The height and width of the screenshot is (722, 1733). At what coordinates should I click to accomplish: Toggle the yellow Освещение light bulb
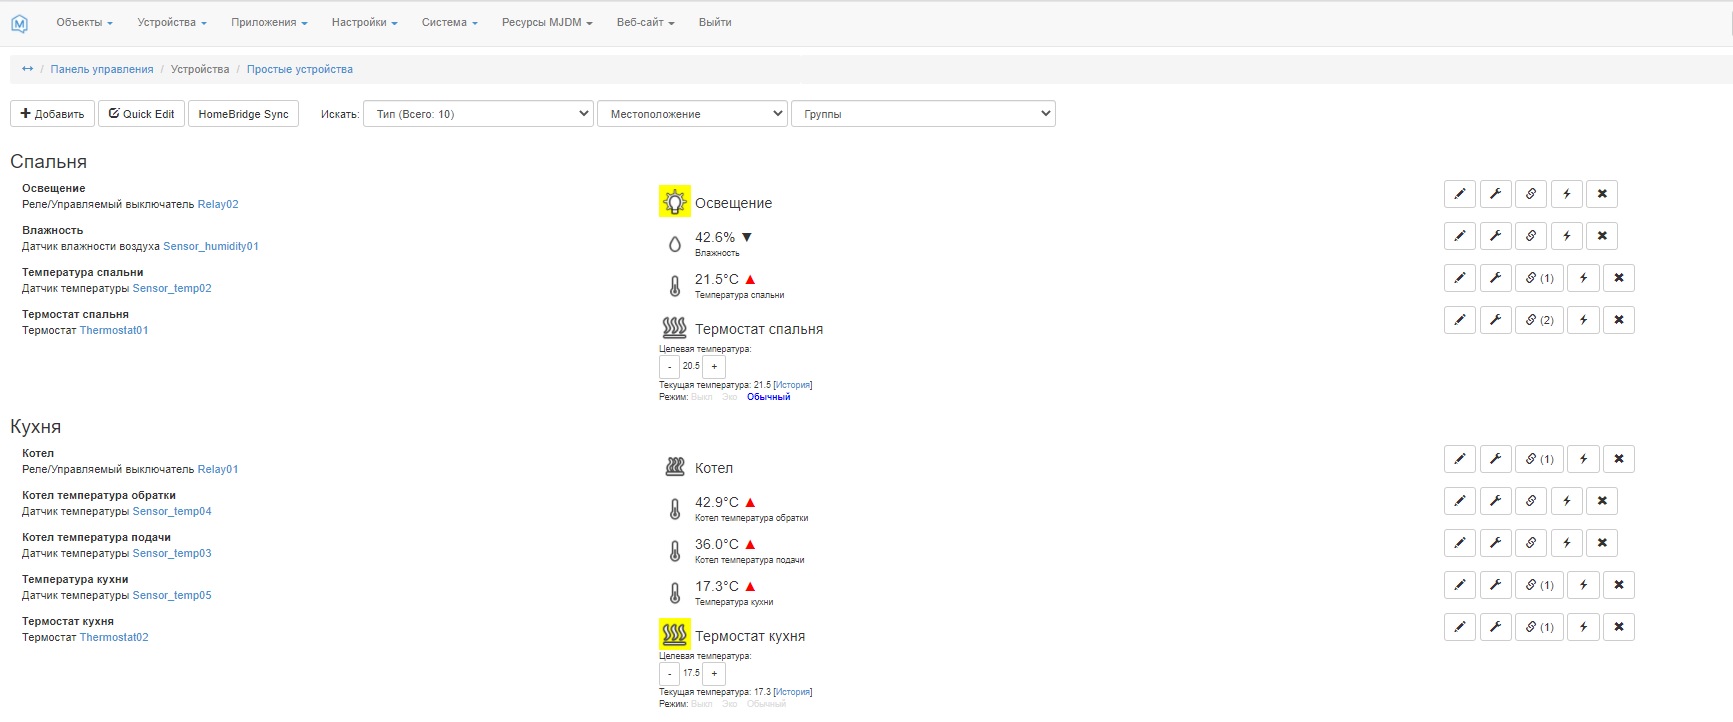(x=674, y=202)
